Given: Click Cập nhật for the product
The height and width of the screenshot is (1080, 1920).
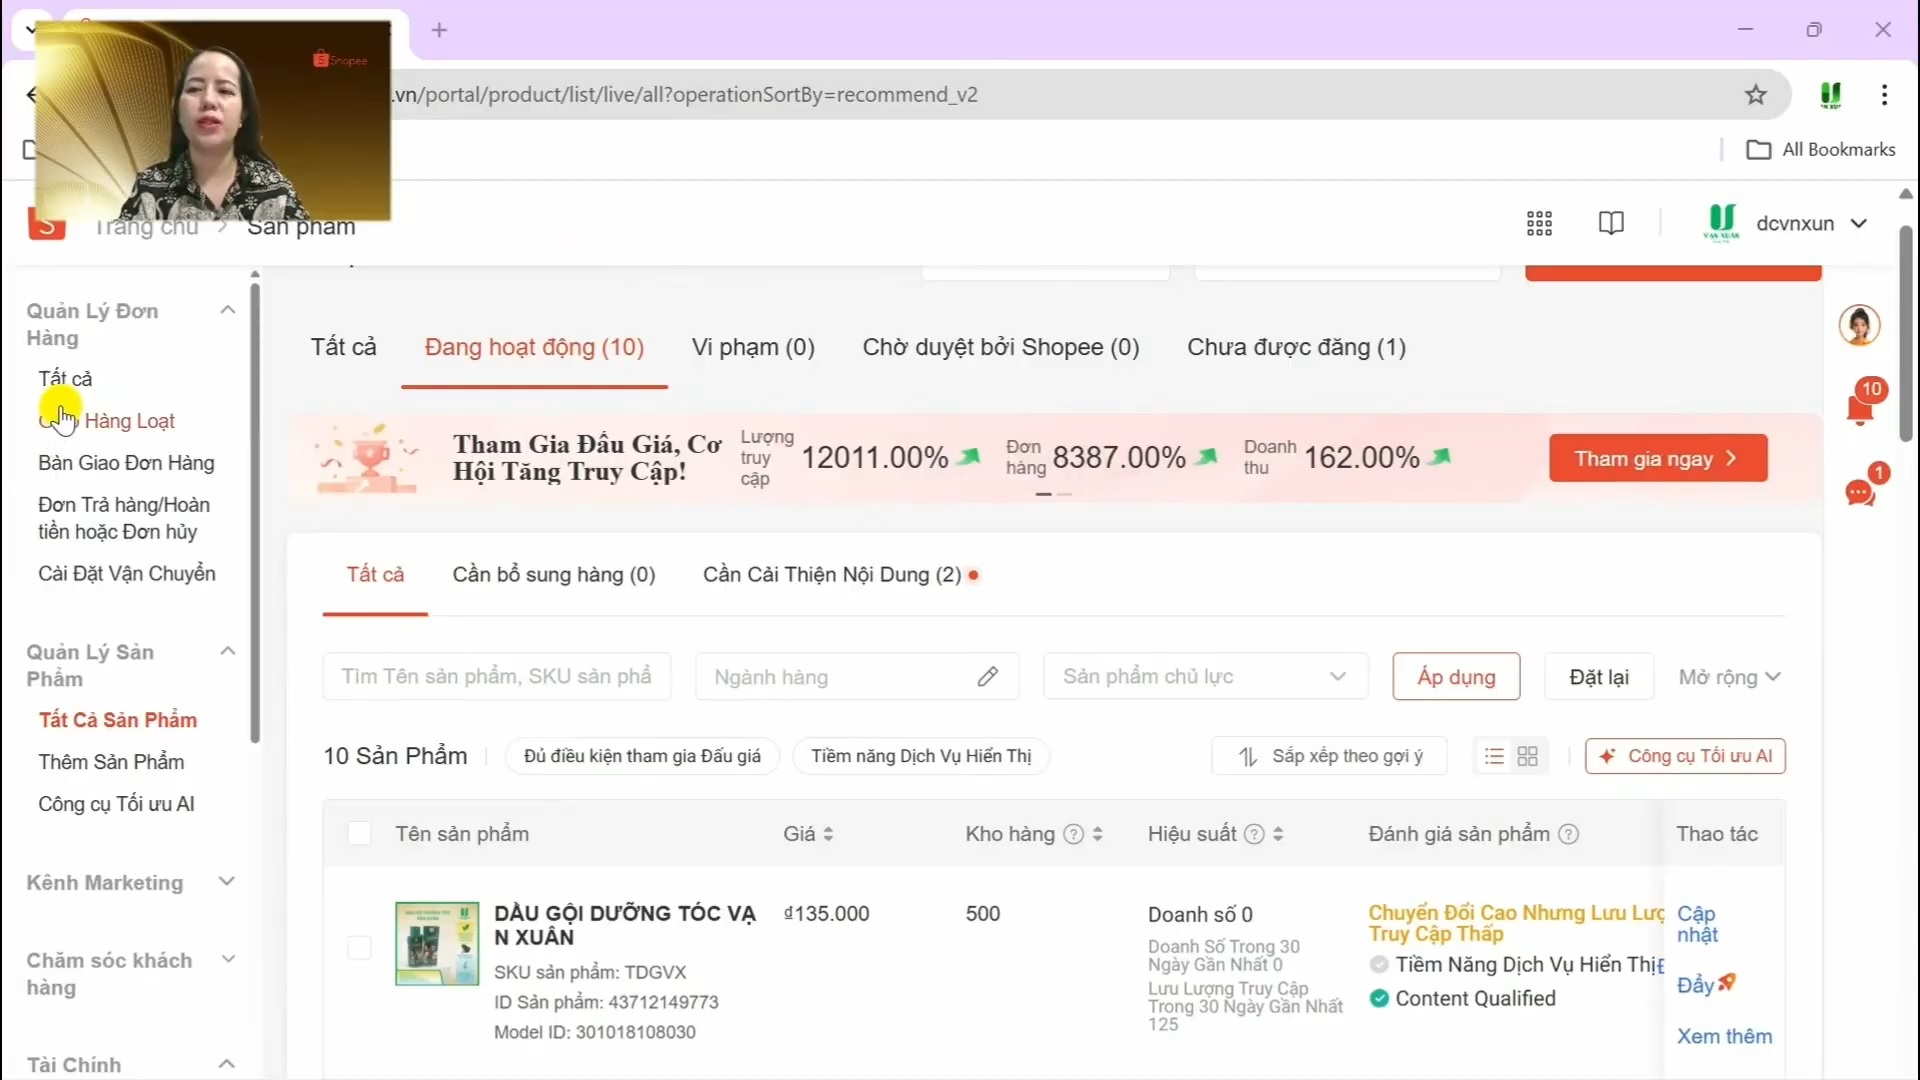Looking at the screenshot, I should pos(1697,924).
